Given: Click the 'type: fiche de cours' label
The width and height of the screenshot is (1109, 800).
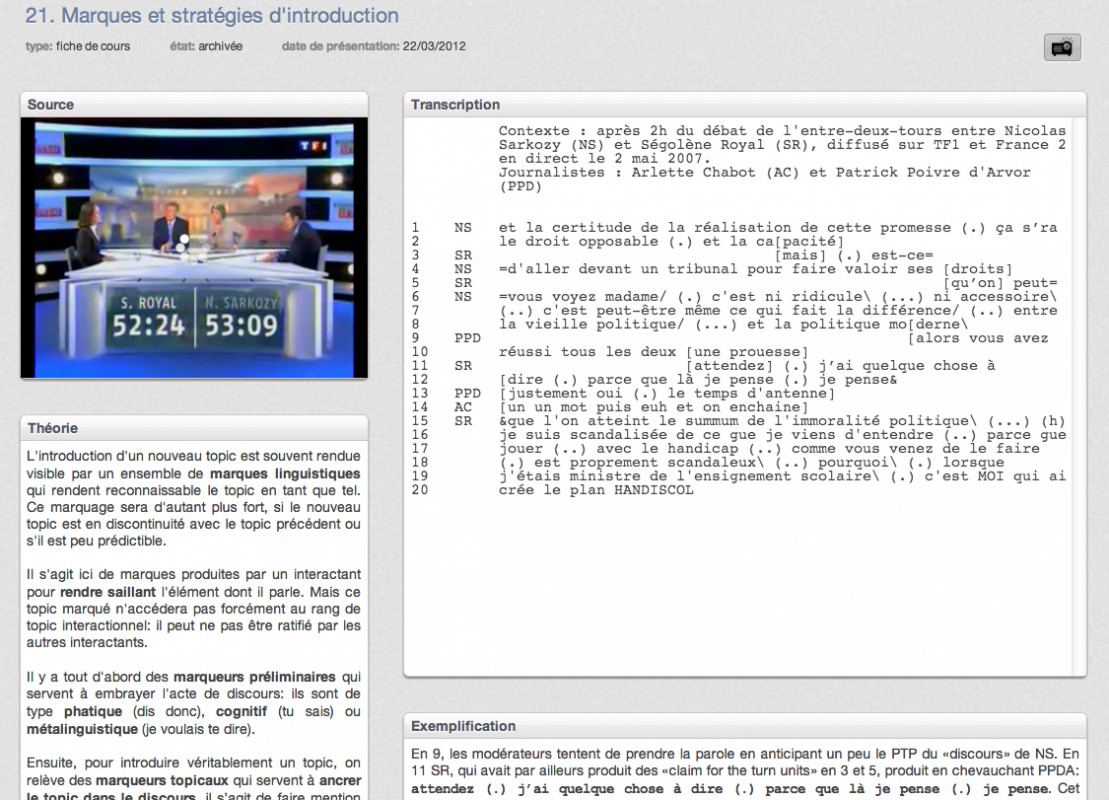Looking at the screenshot, I should [77, 46].
